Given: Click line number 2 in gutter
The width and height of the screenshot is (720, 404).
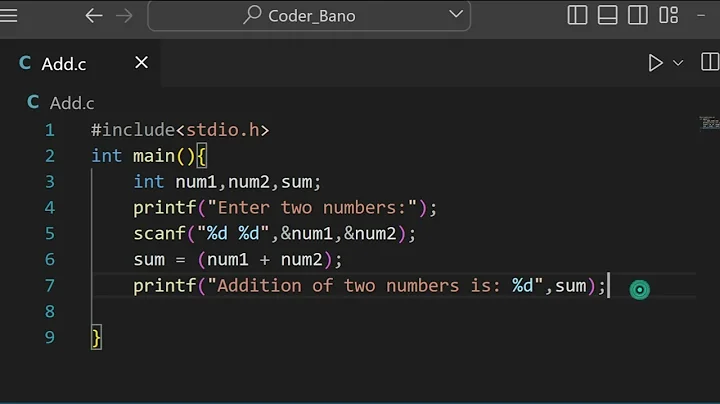Looking at the screenshot, I should [50, 156].
